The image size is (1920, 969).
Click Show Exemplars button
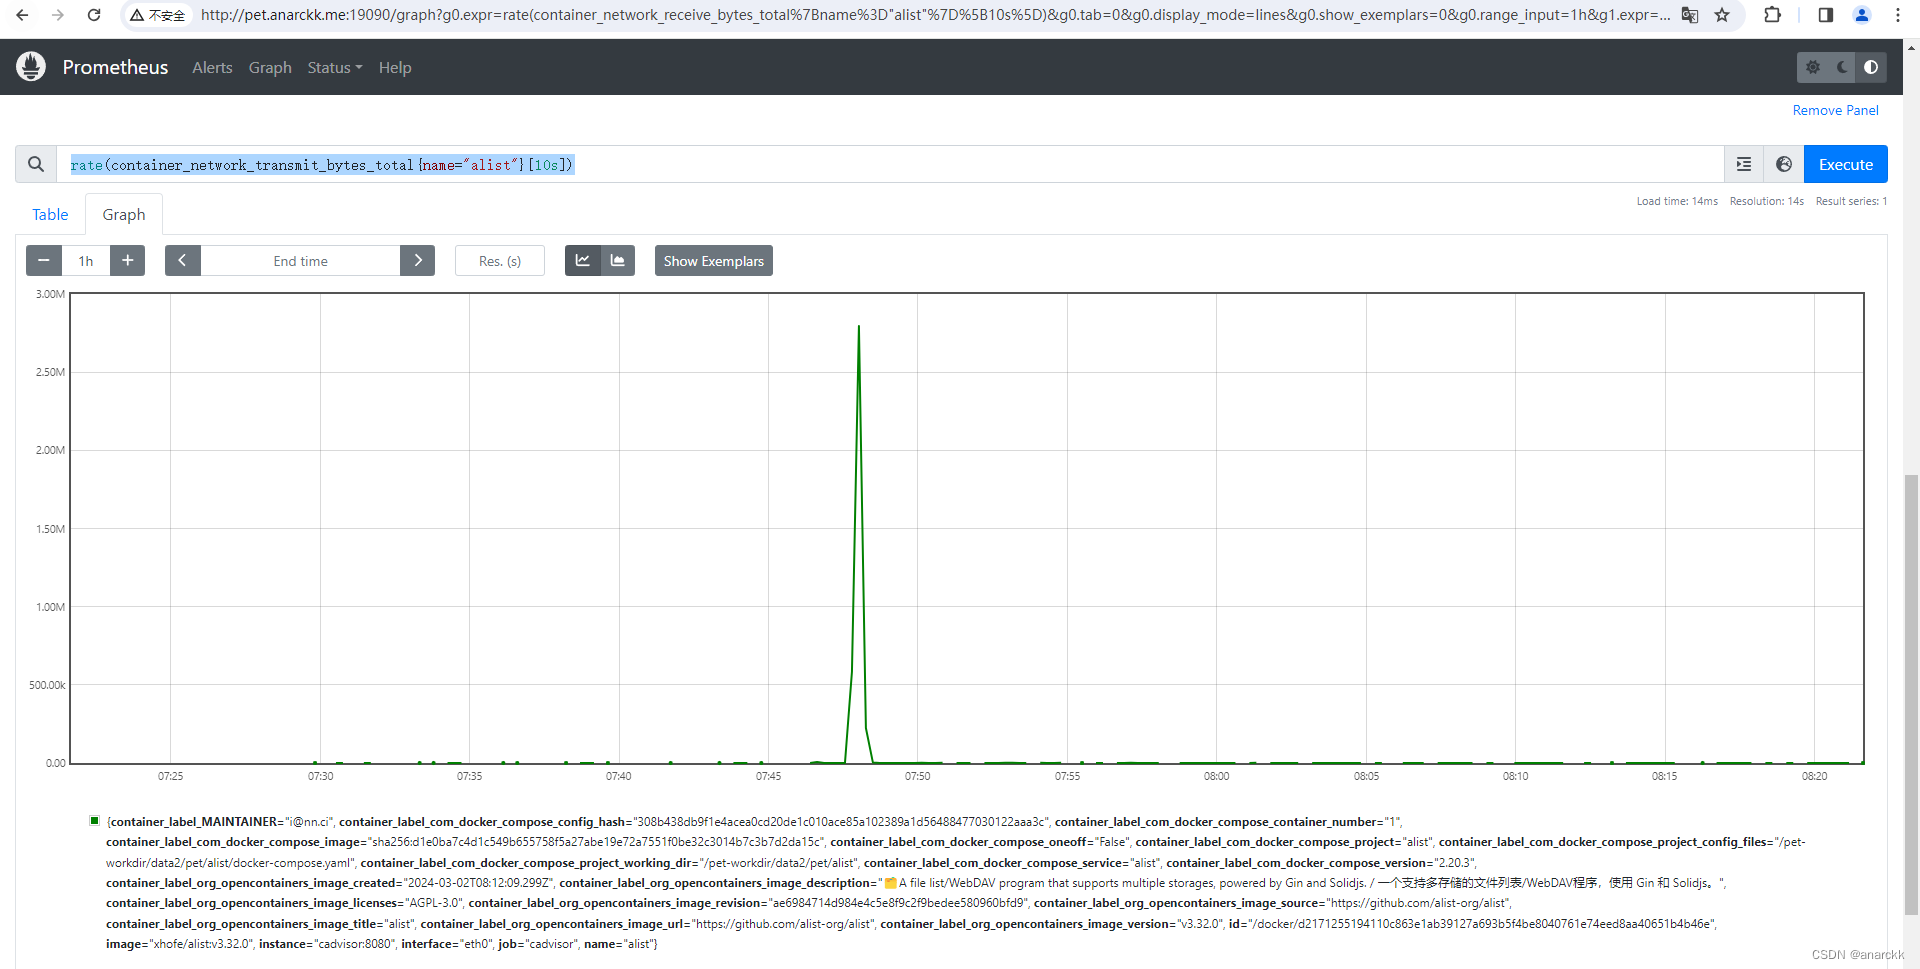713,260
